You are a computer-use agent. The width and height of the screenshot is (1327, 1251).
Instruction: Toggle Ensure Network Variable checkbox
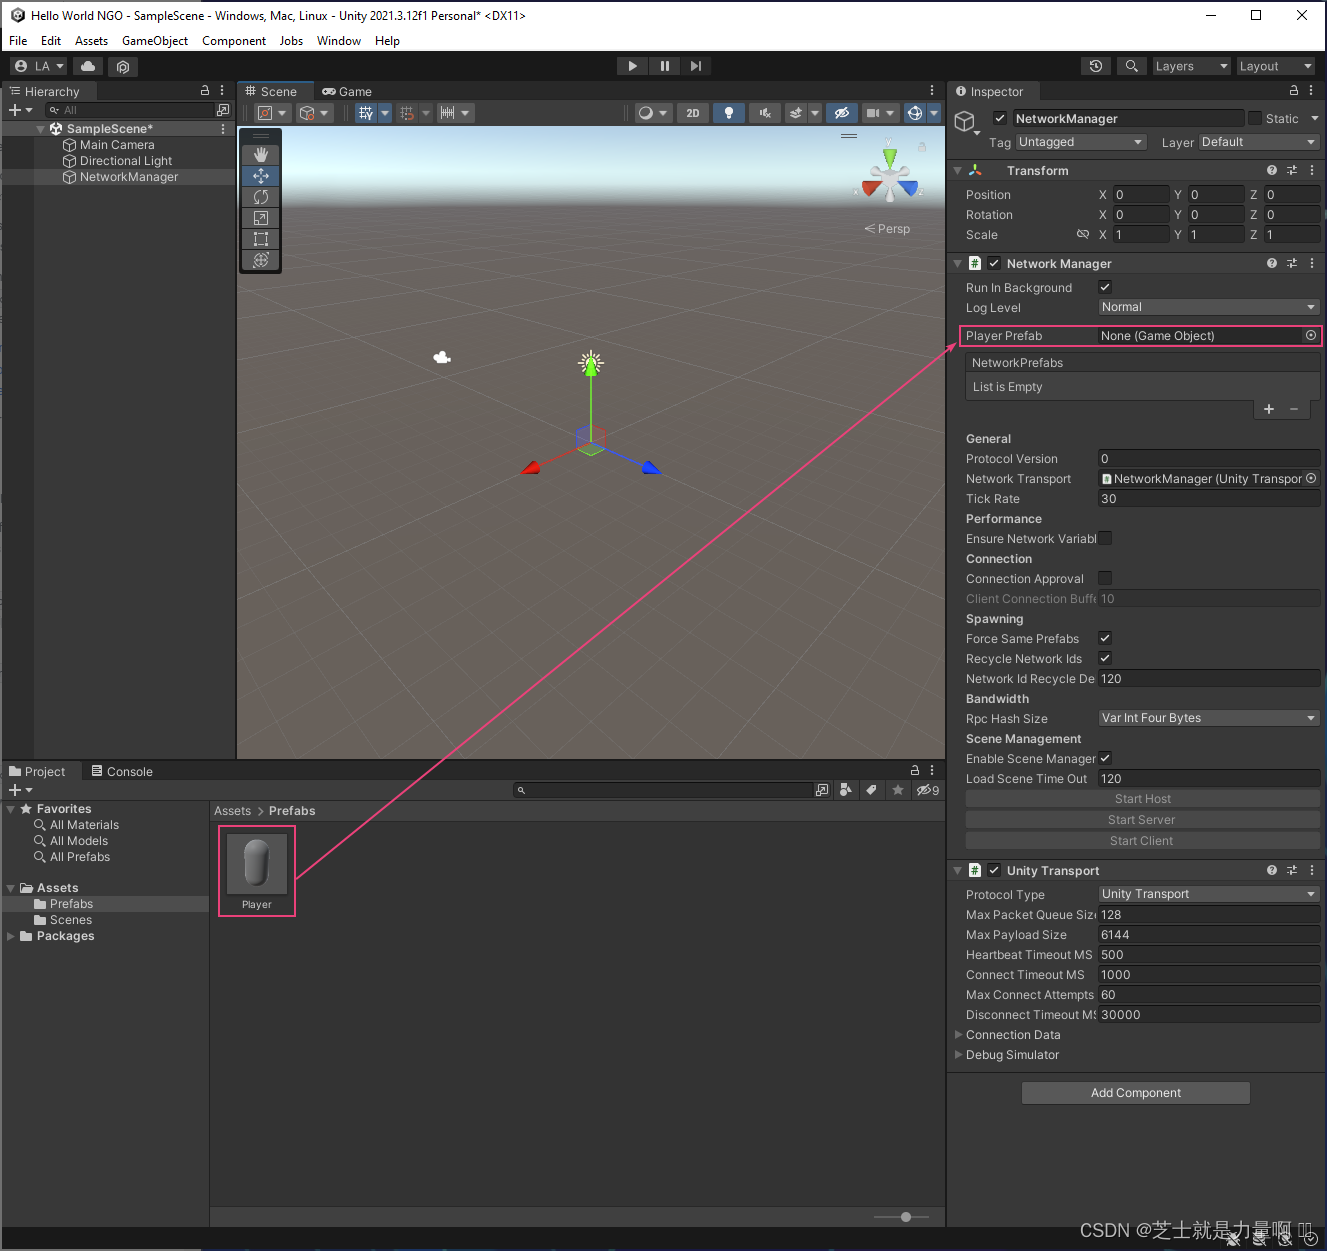coord(1105,539)
